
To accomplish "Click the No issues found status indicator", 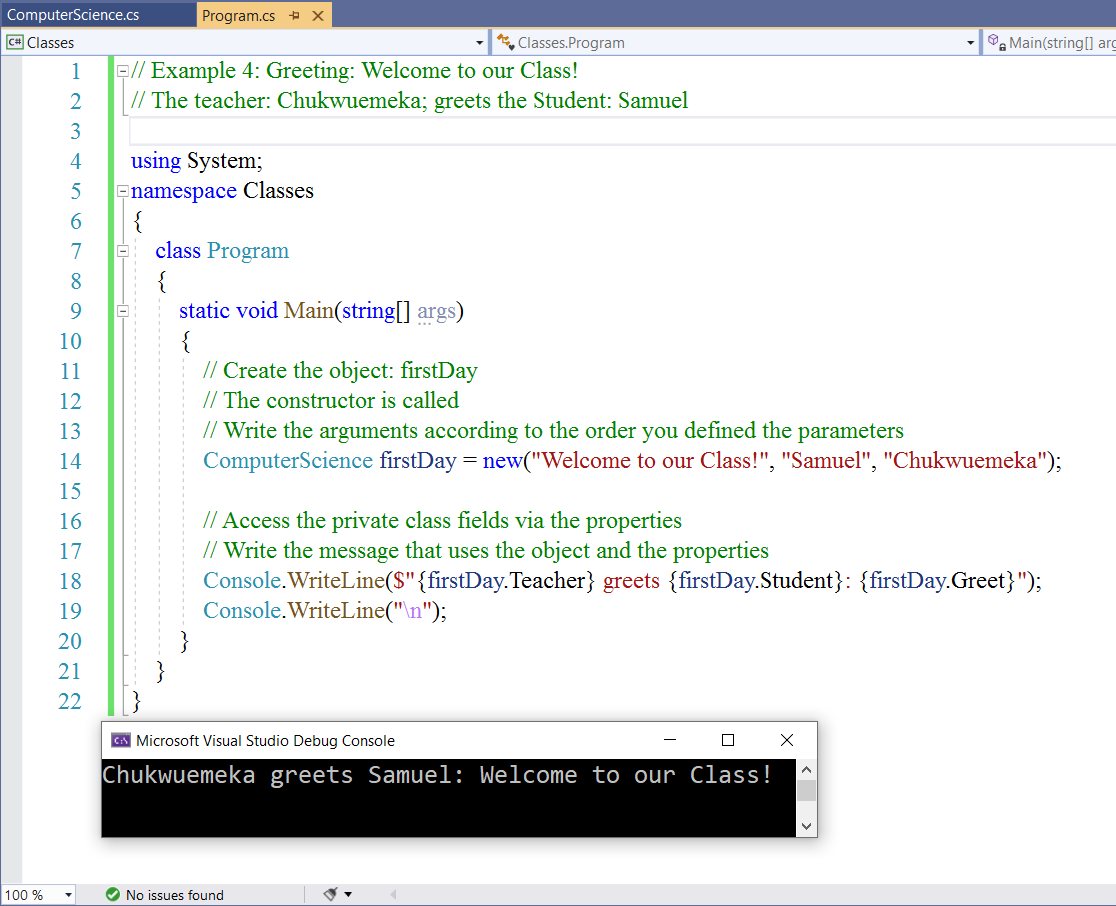I will click(x=165, y=895).
